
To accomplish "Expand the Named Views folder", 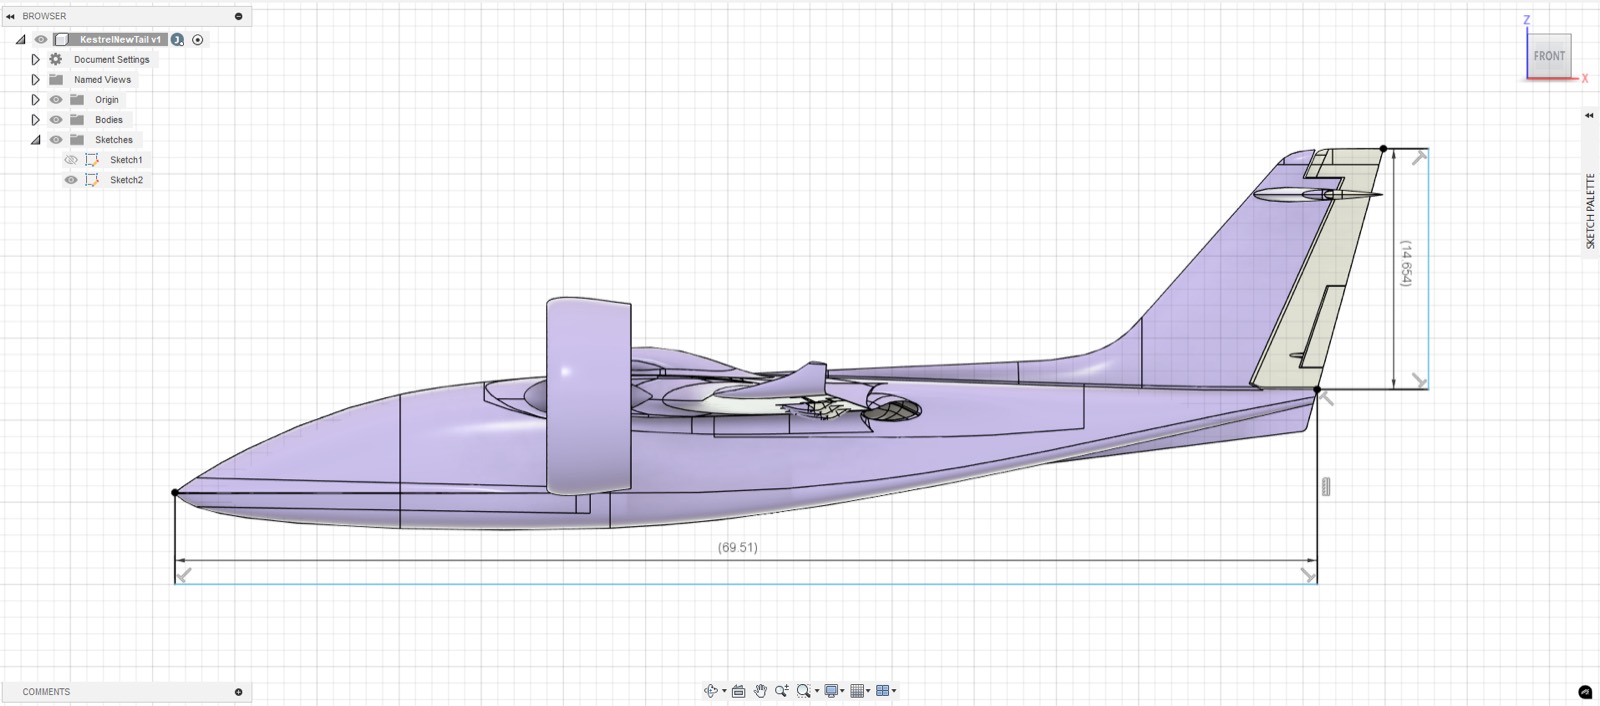I will coord(35,80).
